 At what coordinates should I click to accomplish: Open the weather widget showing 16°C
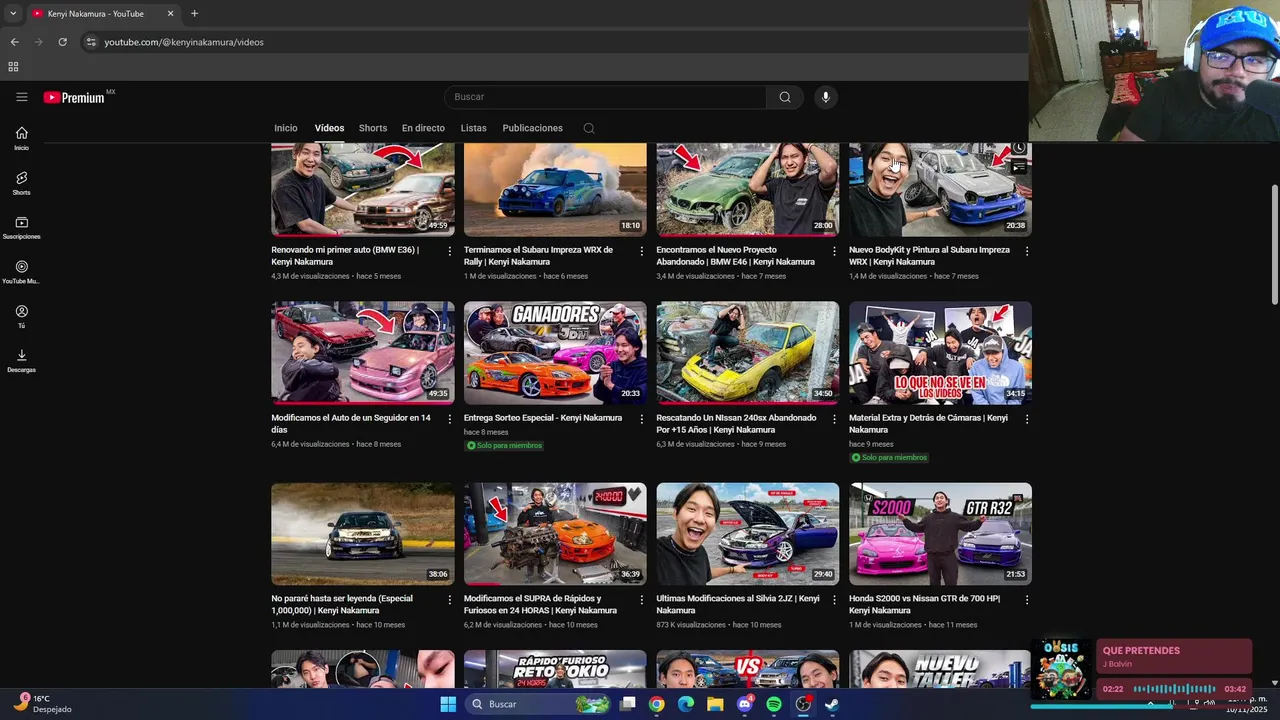(42, 704)
